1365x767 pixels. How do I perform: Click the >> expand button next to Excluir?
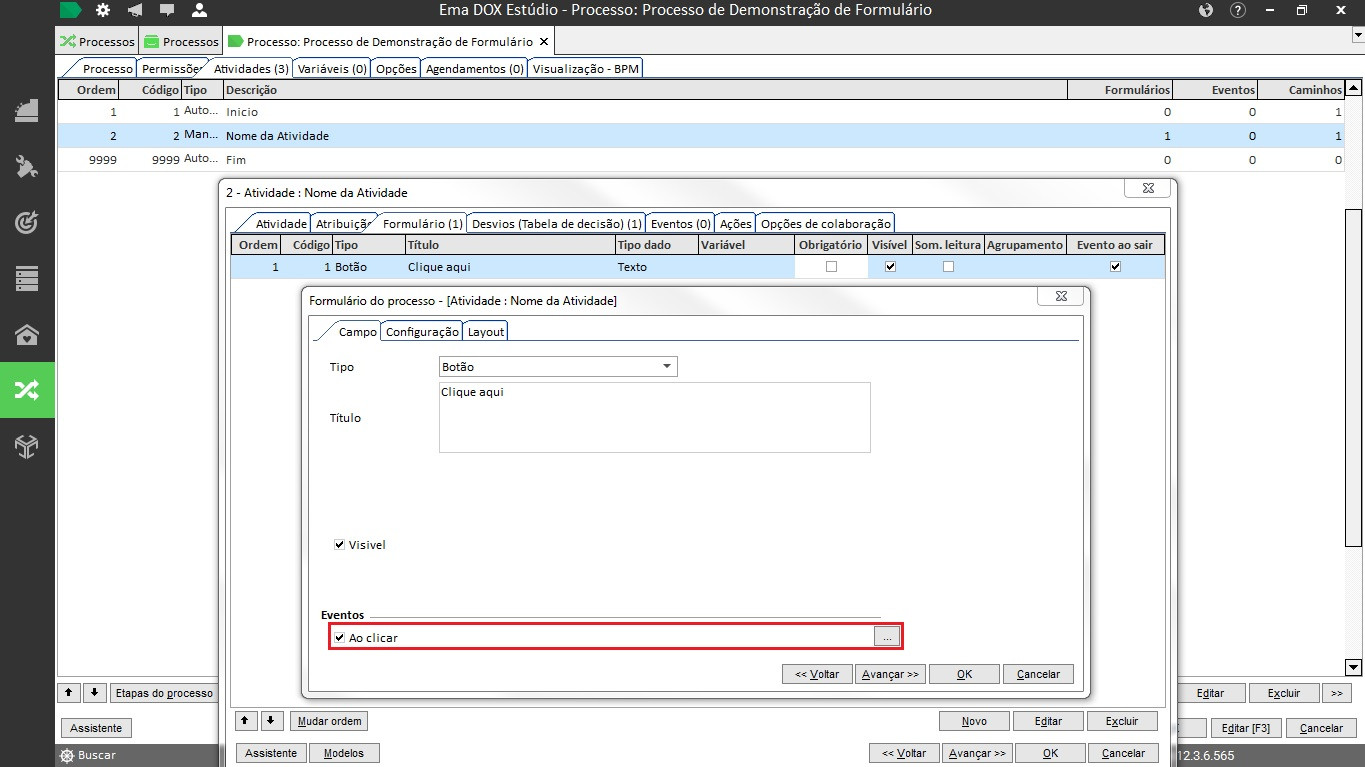coord(1336,692)
